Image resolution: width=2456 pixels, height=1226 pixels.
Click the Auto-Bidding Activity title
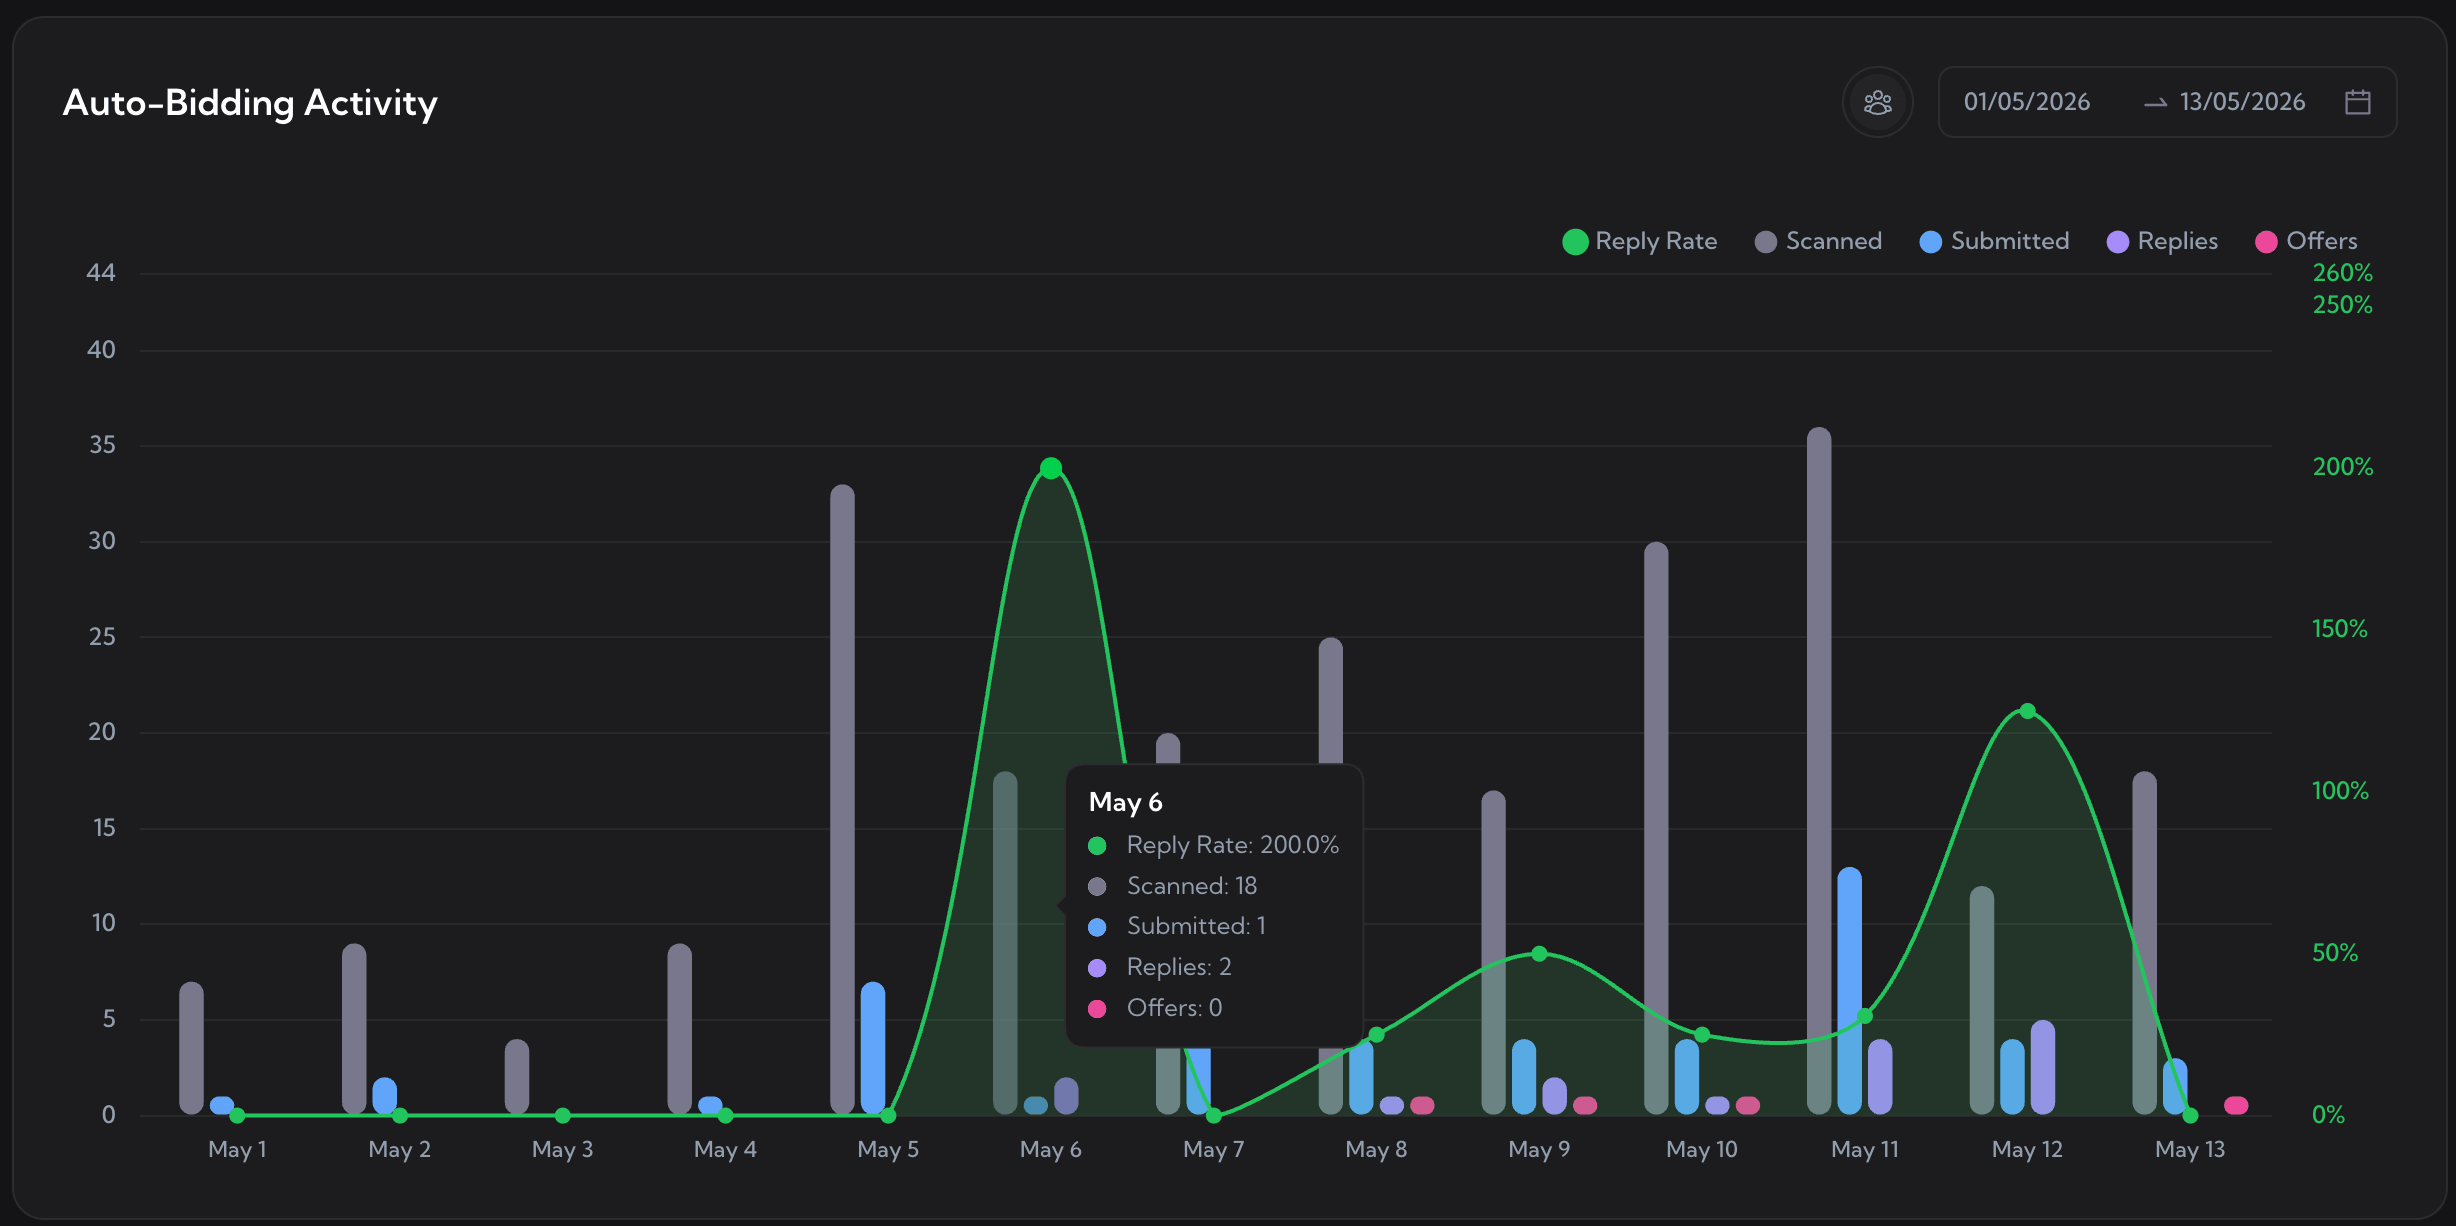click(x=250, y=103)
